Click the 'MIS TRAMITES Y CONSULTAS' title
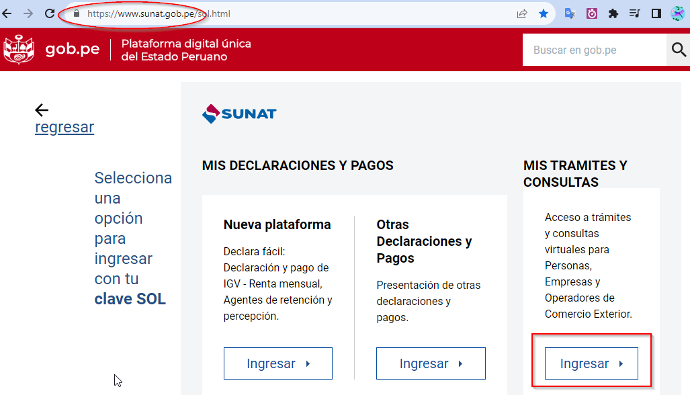Image resolution: width=690 pixels, height=395 pixels. [x=575, y=174]
